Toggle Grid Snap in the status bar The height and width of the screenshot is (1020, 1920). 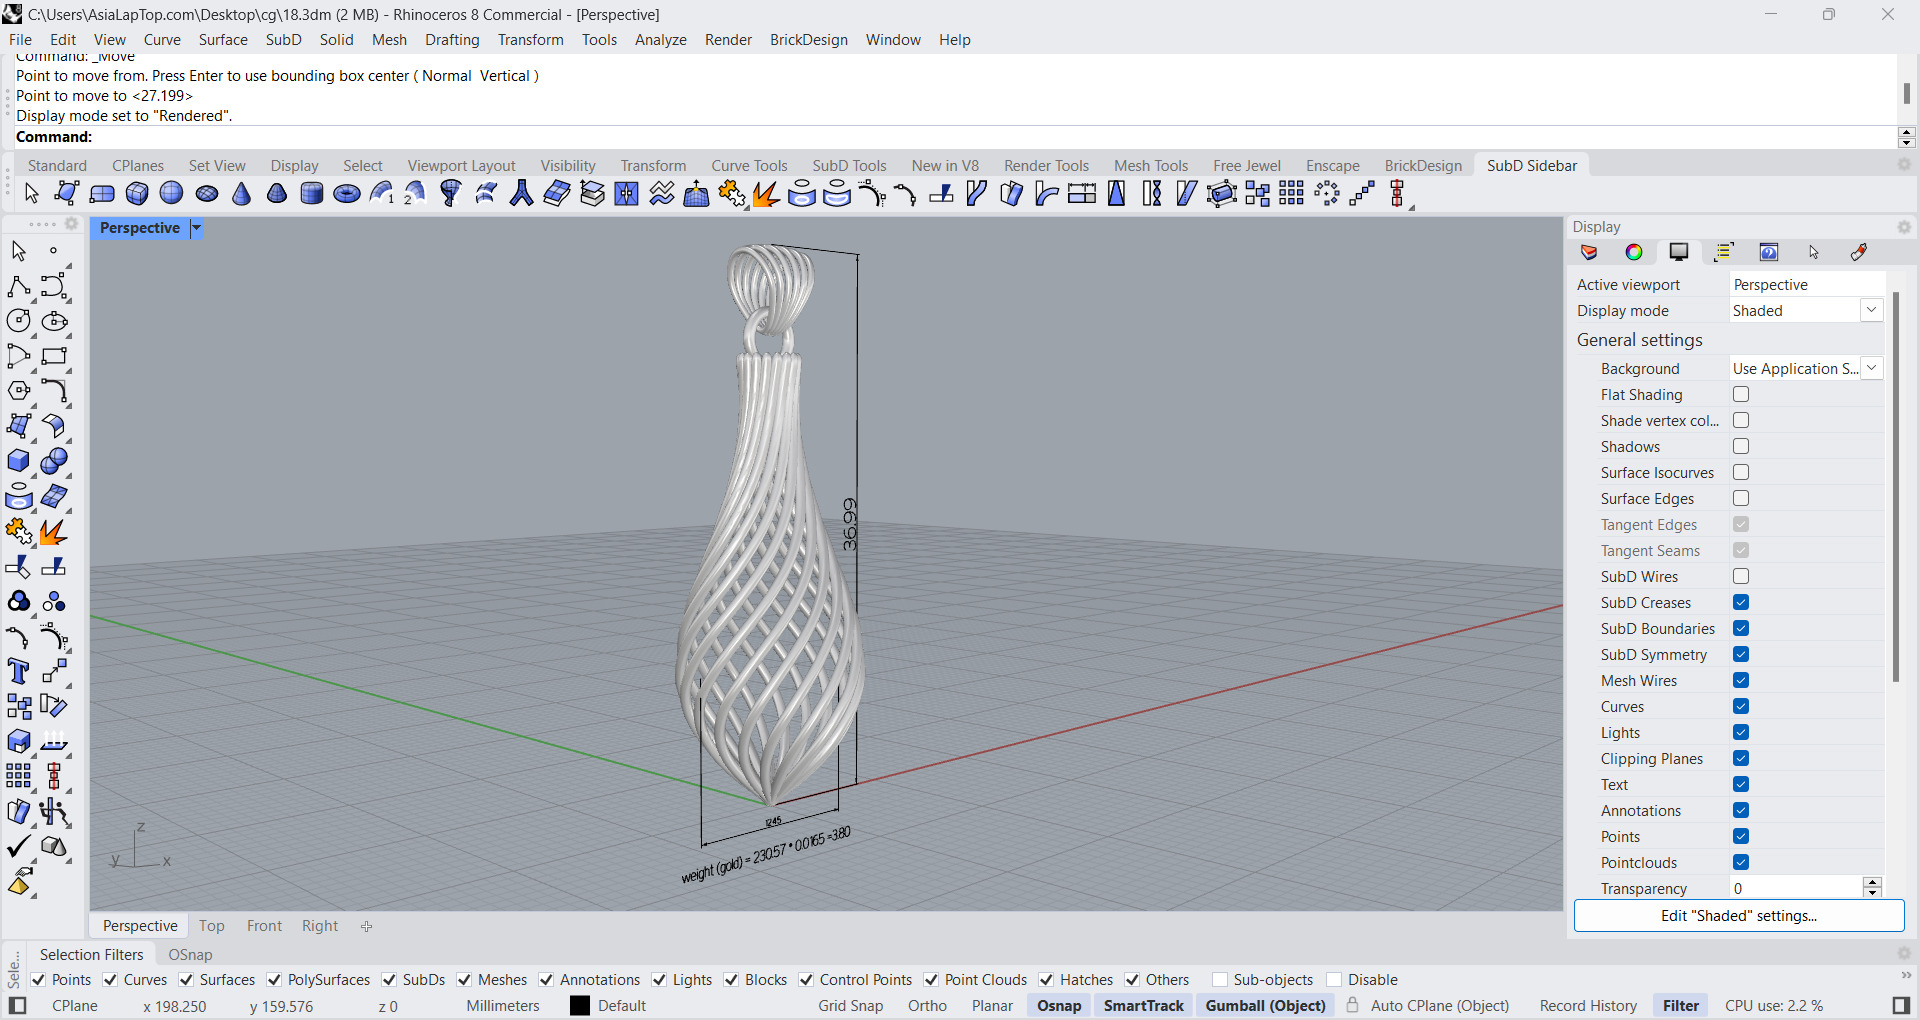[x=850, y=1006]
